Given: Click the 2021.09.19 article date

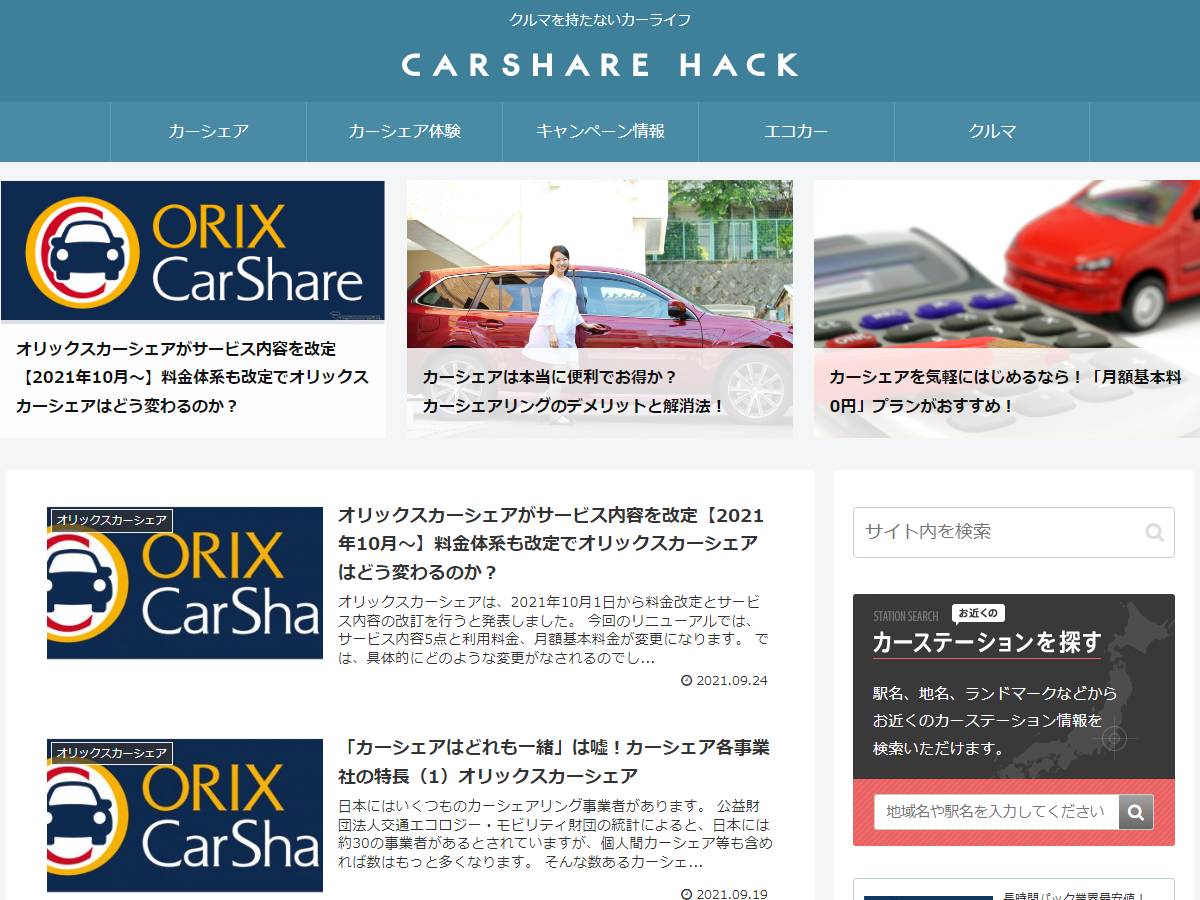Looking at the screenshot, I should click(x=725, y=894).
